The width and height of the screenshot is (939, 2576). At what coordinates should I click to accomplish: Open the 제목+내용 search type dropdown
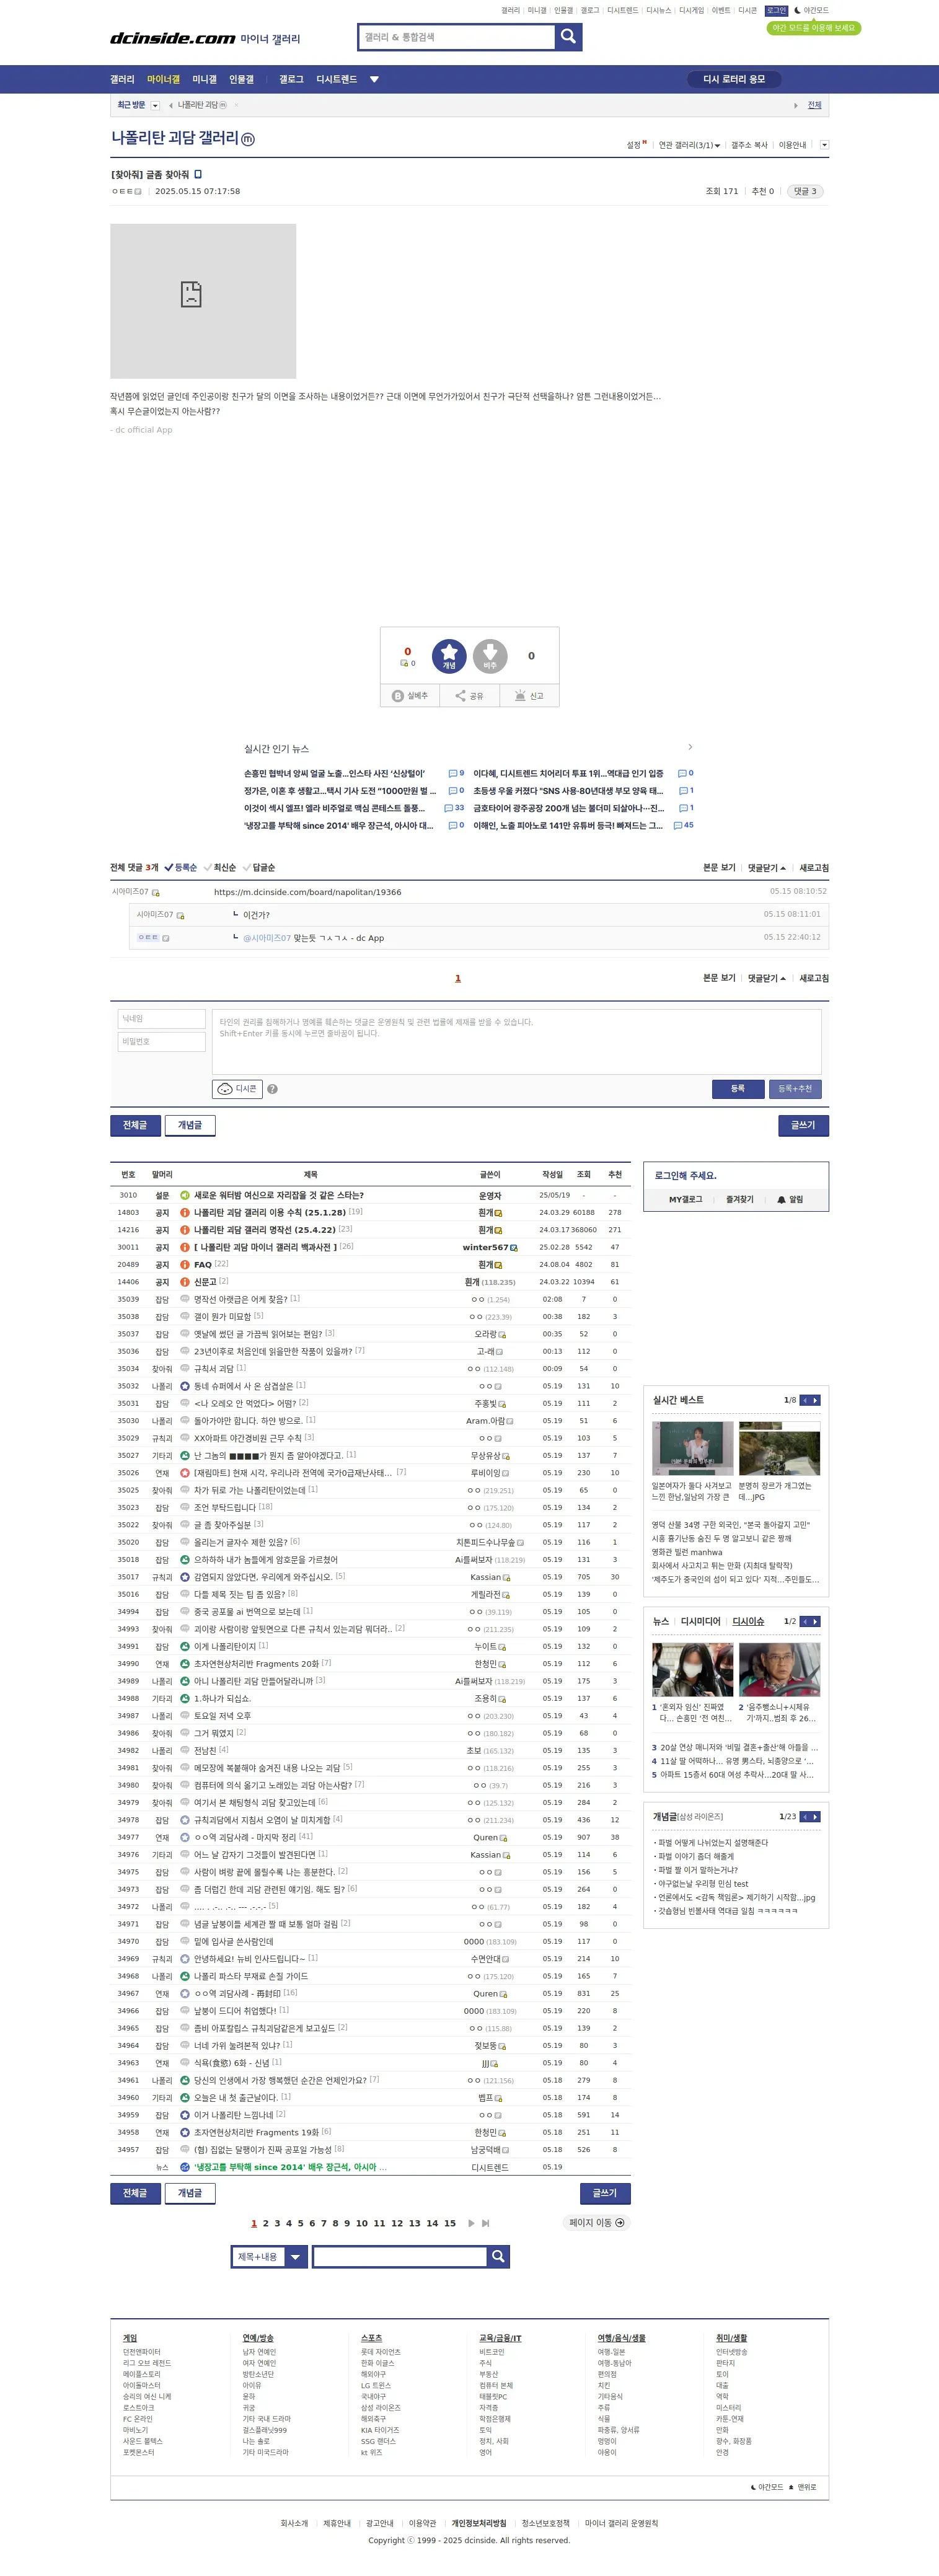tap(270, 2257)
